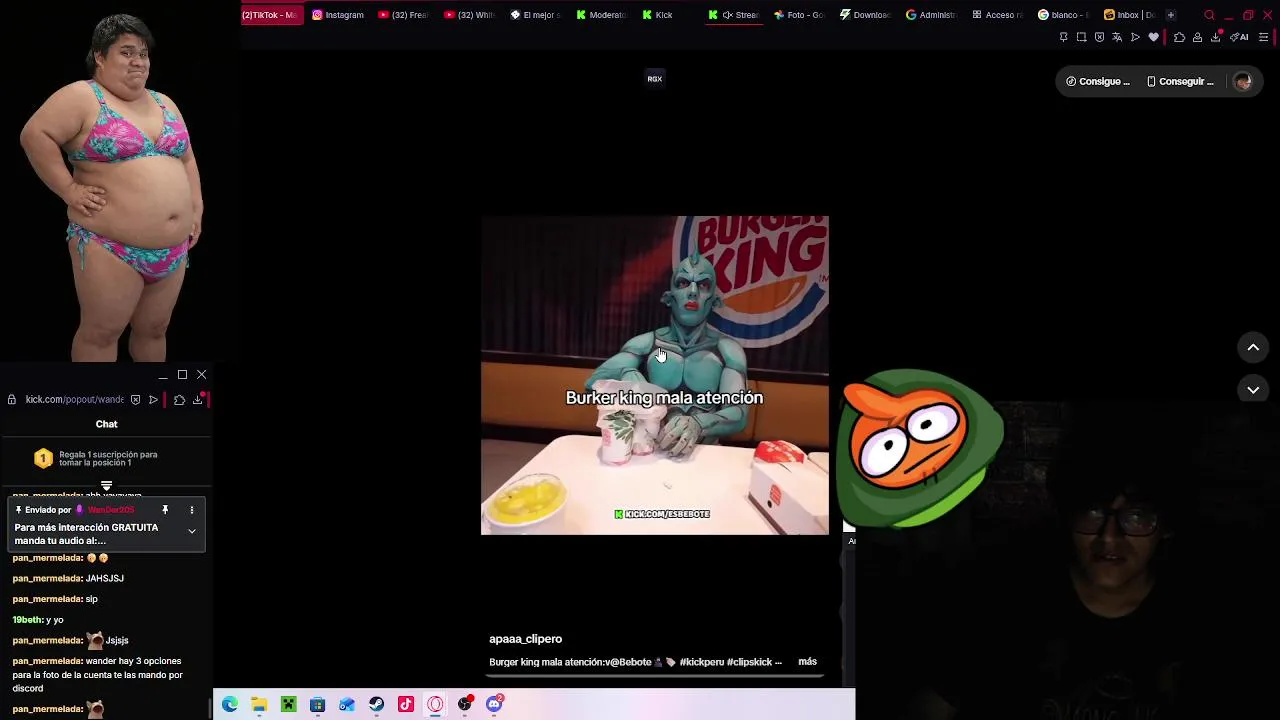Open the Instagram browser tab

[x=338, y=15]
